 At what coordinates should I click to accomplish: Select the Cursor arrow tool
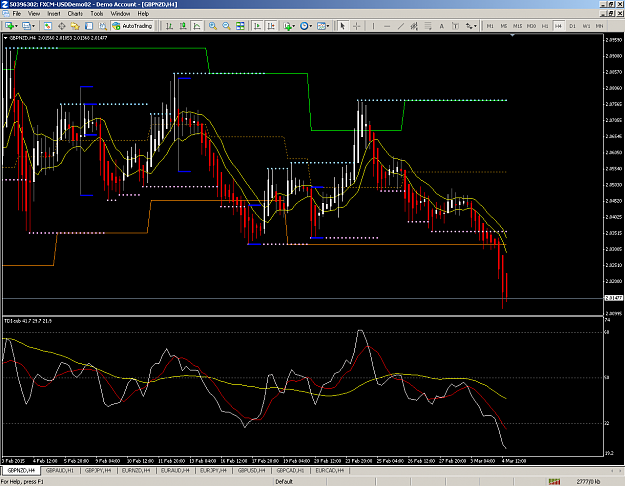click(342, 26)
